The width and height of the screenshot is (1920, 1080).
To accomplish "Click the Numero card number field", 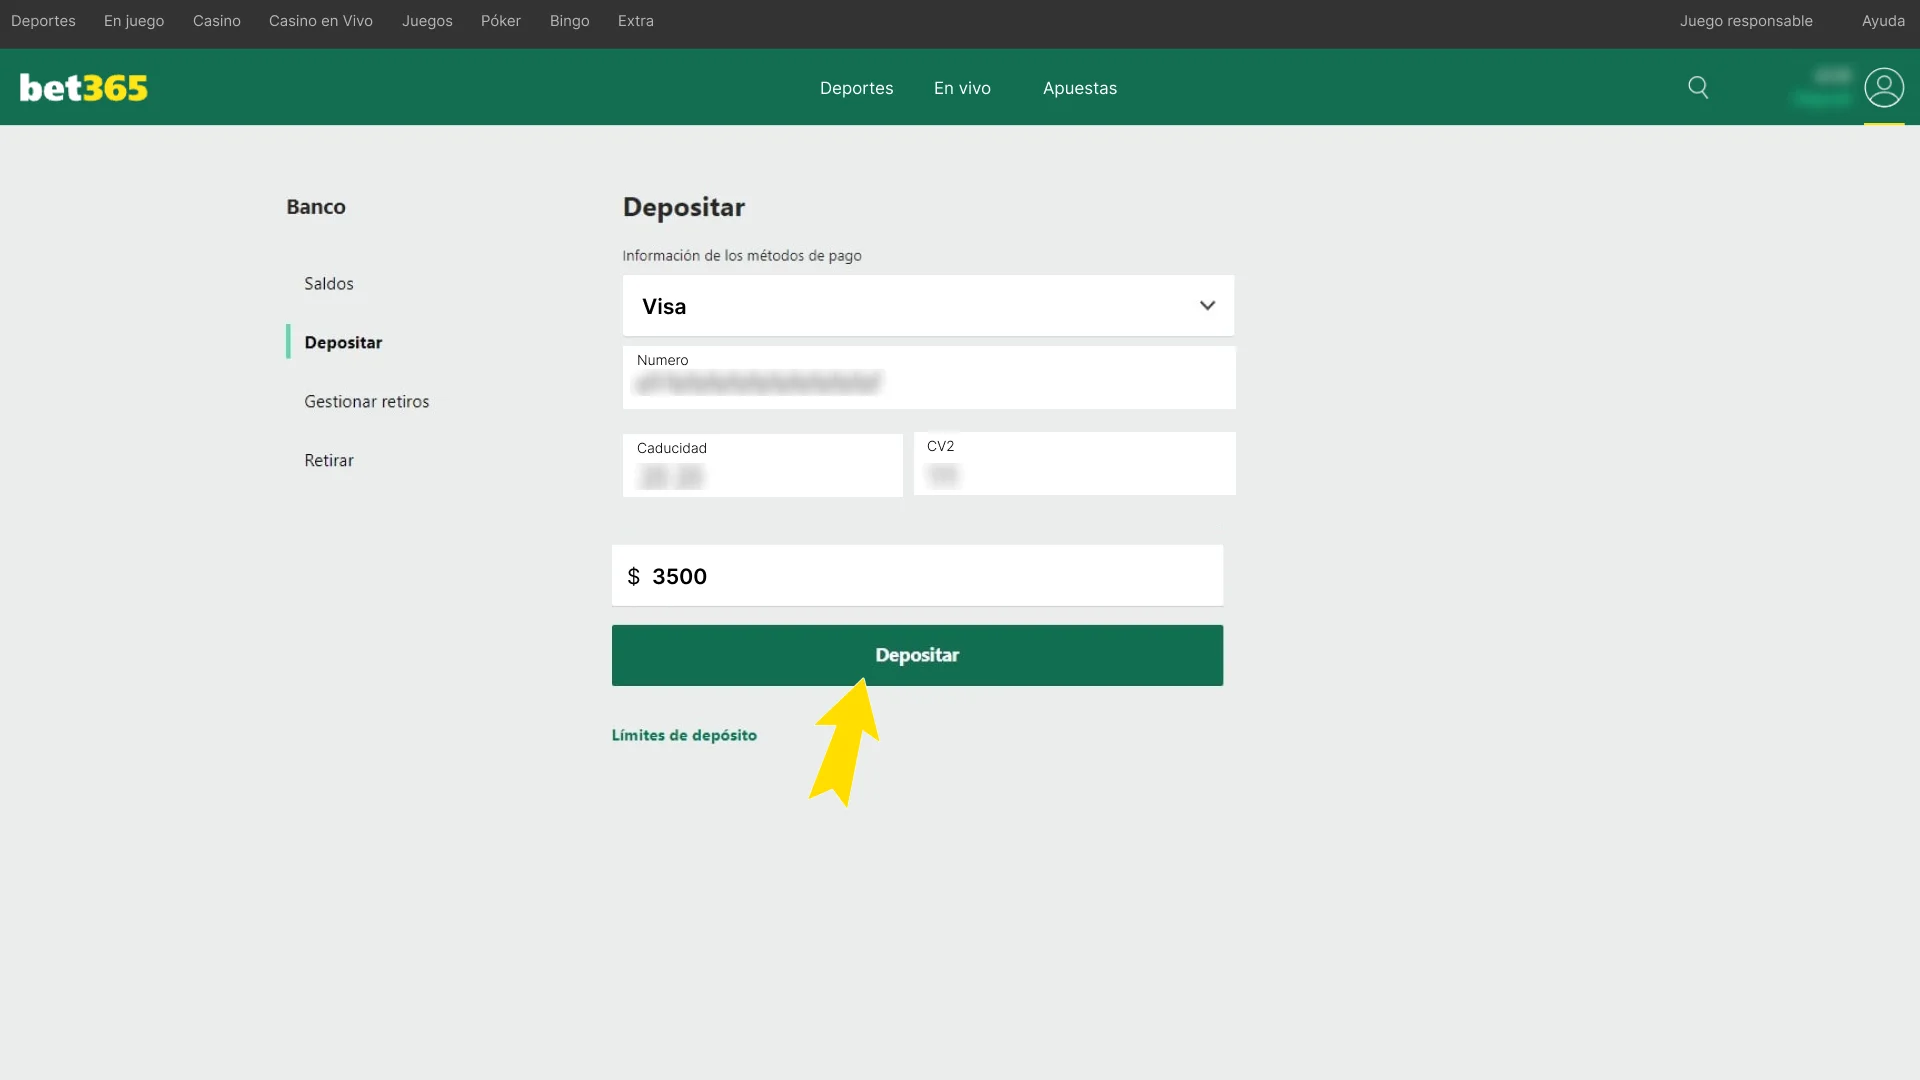I will click(928, 382).
